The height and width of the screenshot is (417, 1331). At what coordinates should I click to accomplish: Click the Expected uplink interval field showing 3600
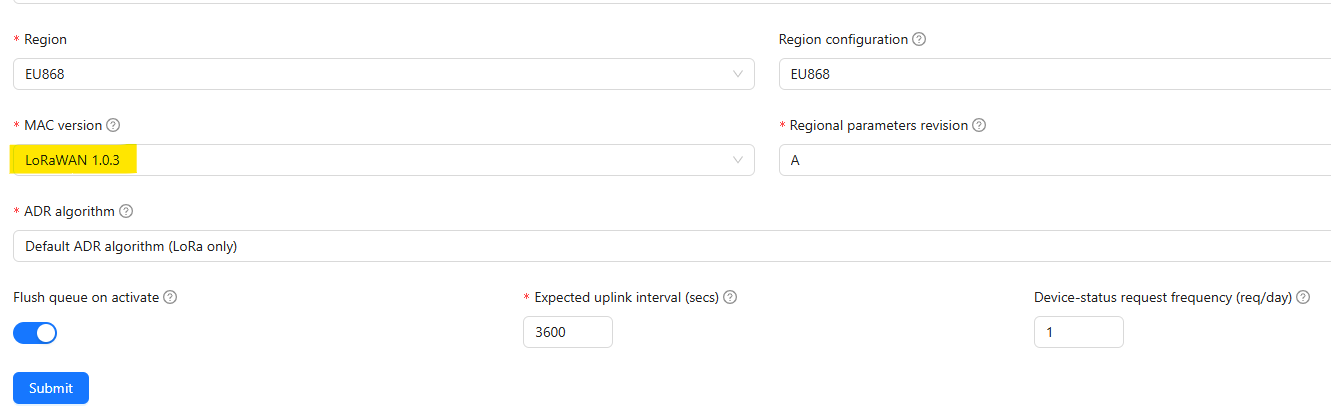coord(567,332)
